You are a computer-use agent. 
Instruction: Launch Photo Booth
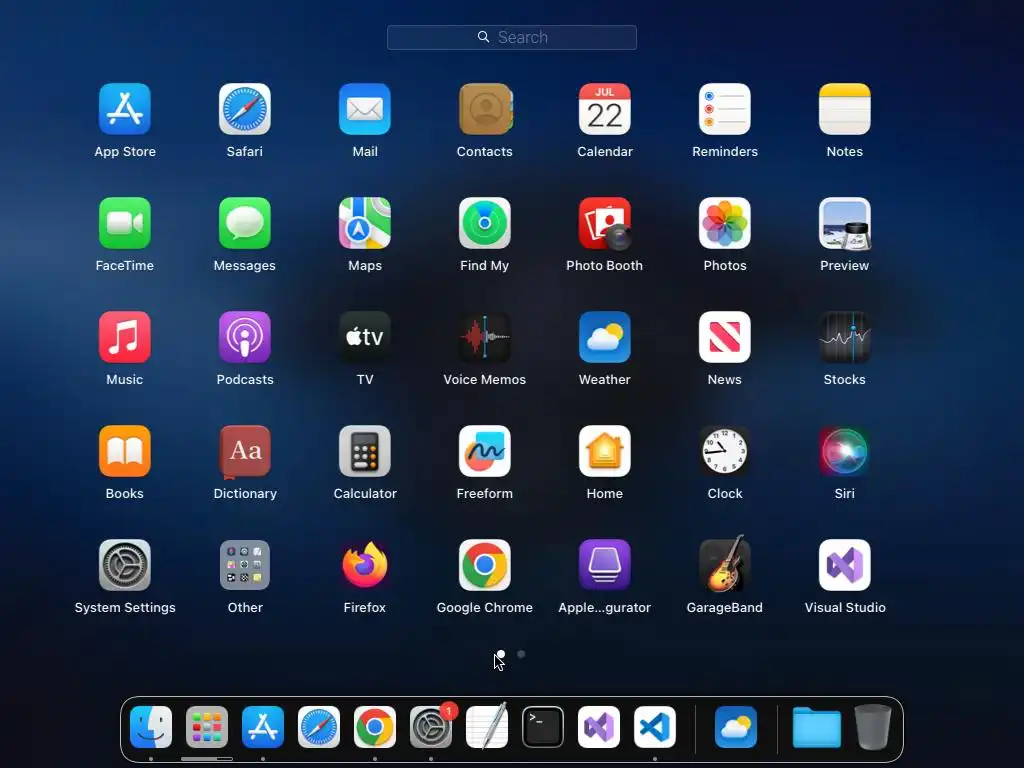point(605,223)
